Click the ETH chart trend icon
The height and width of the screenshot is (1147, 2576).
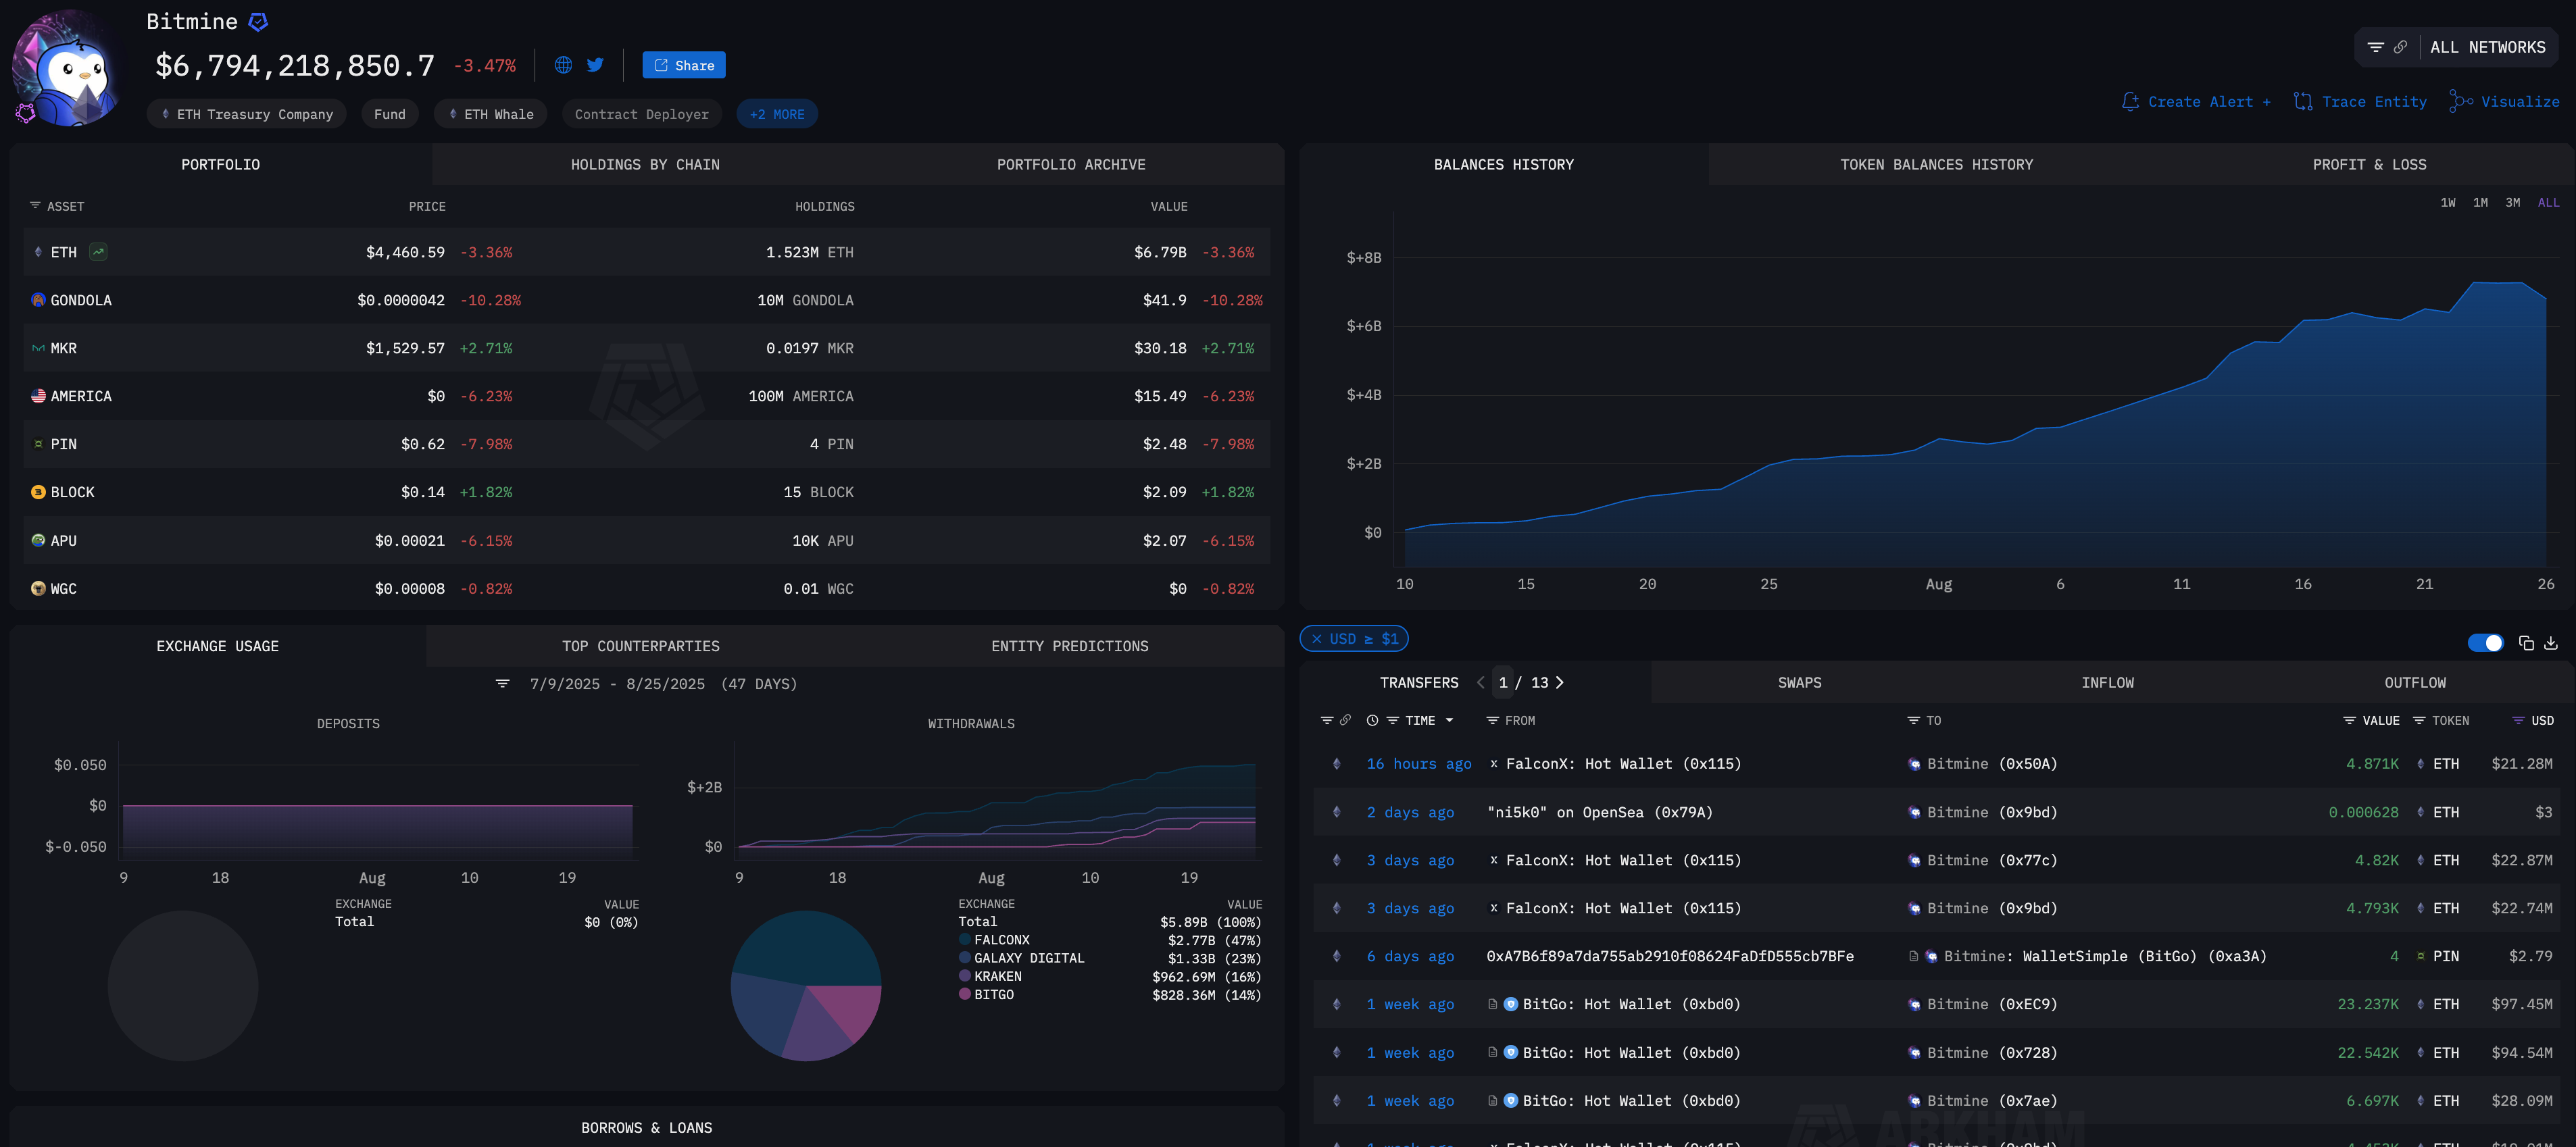click(x=98, y=252)
